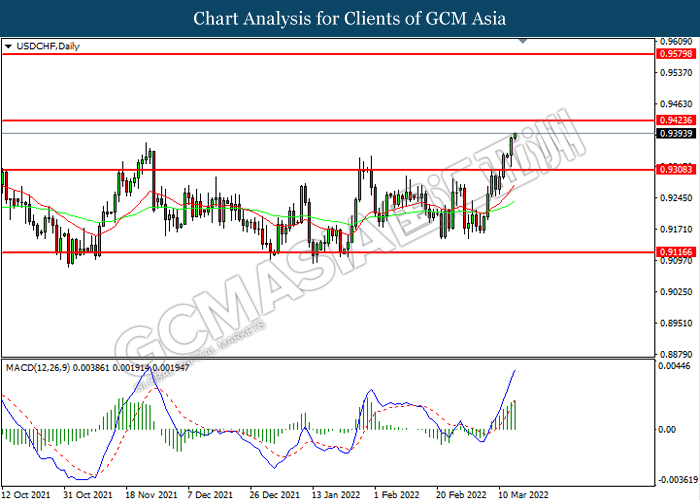Select the current price label 0.93939
This screenshot has height=500, width=700.
(676, 133)
